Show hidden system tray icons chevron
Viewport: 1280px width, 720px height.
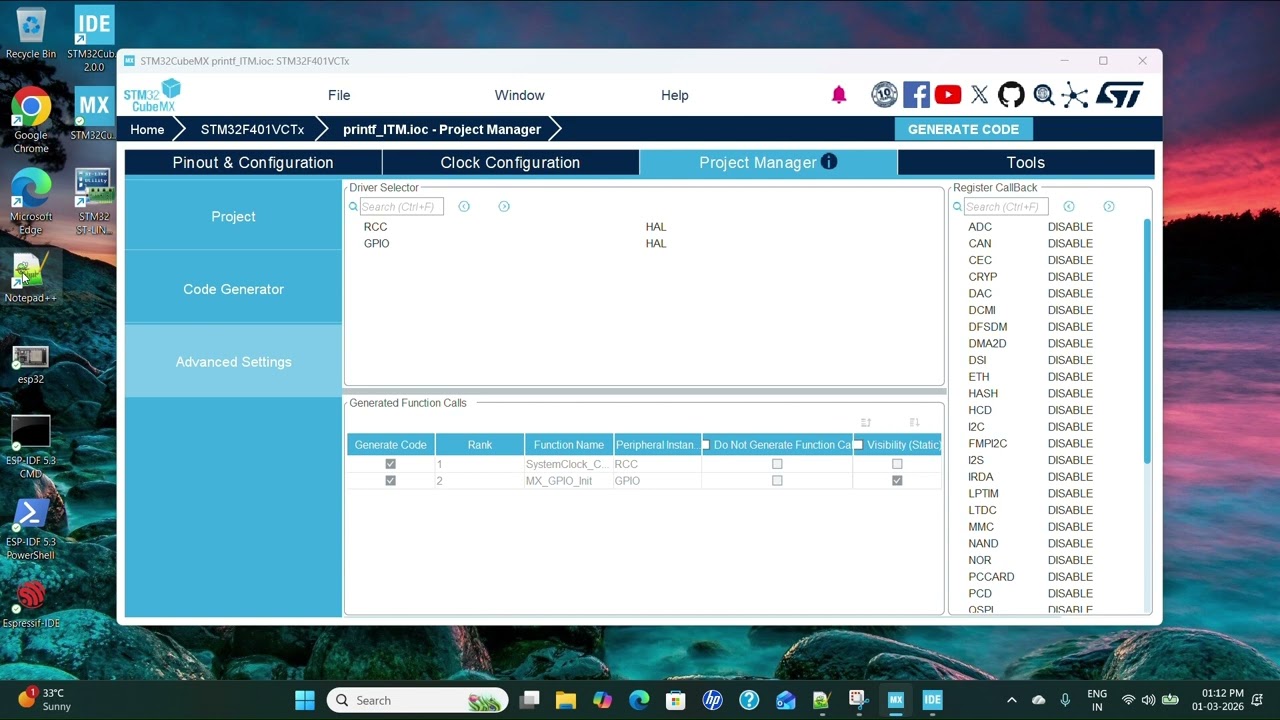pos(1011,700)
